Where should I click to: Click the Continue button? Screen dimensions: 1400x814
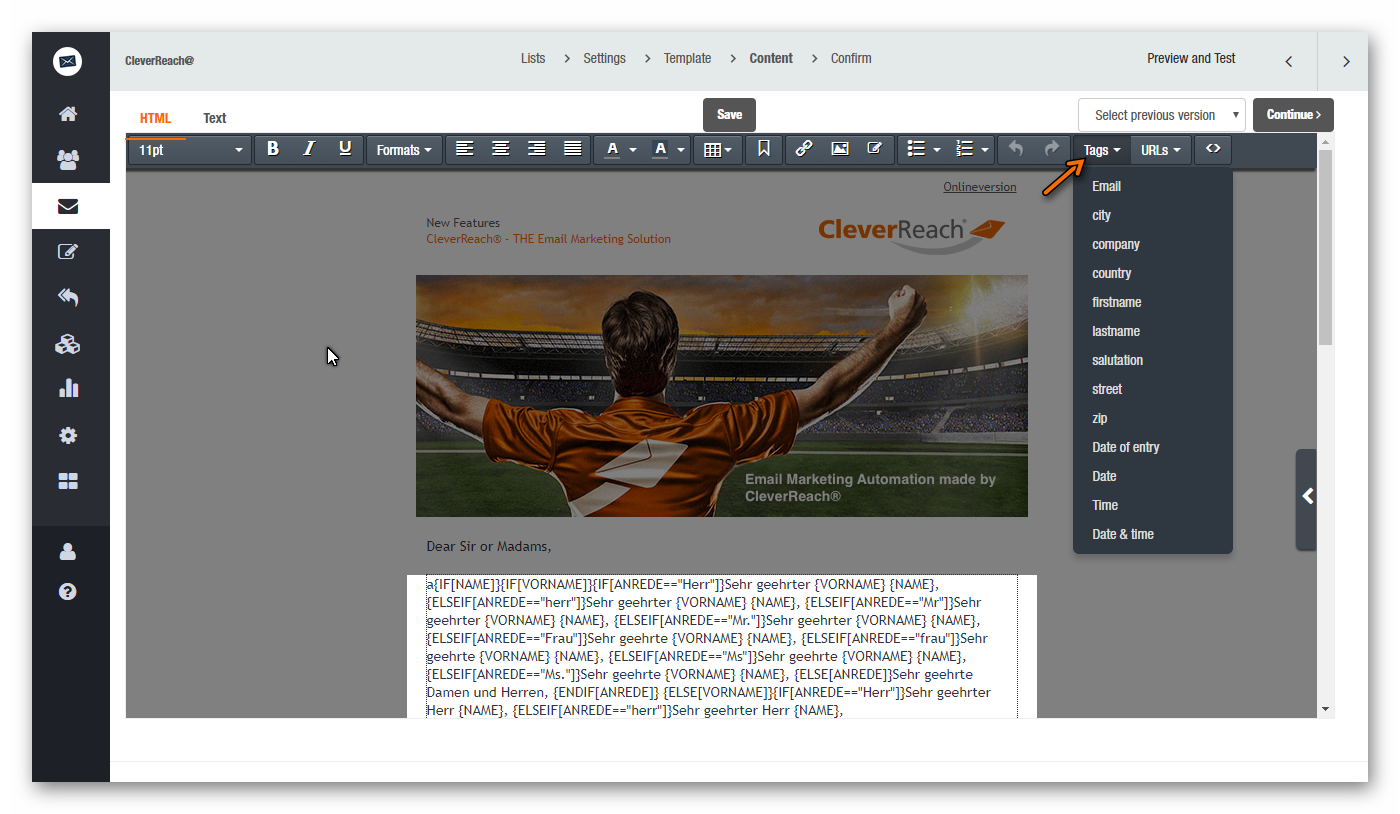pos(1293,115)
